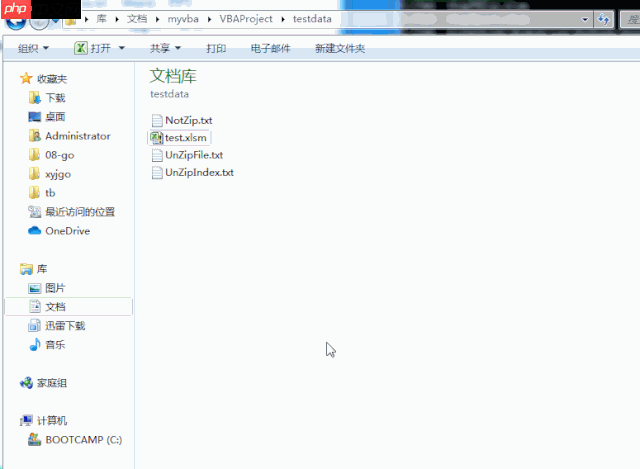Viewport: 640px width, 469px height.
Task: Click the UnZipFile.txt file name
Action: [x=194, y=155]
